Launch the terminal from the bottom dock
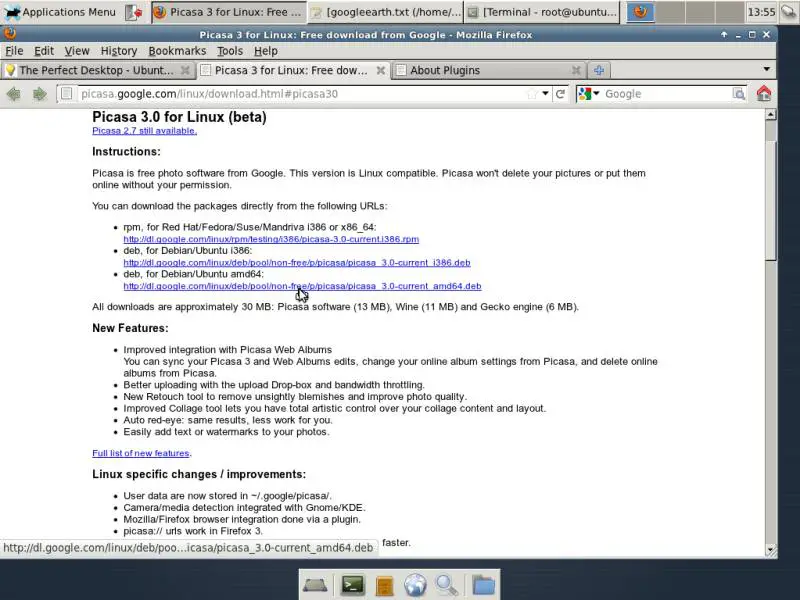Image resolution: width=800 pixels, height=600 pixels. pos(353,585)
